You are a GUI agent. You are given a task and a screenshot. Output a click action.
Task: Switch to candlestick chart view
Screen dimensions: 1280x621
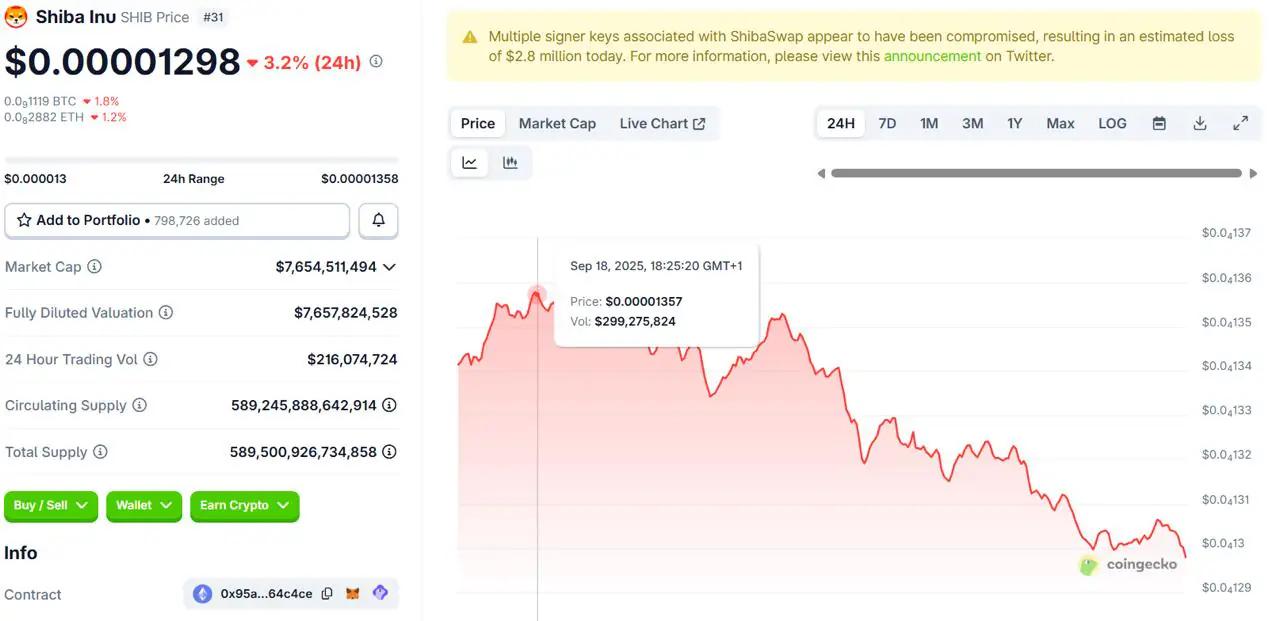pos(510,163)
